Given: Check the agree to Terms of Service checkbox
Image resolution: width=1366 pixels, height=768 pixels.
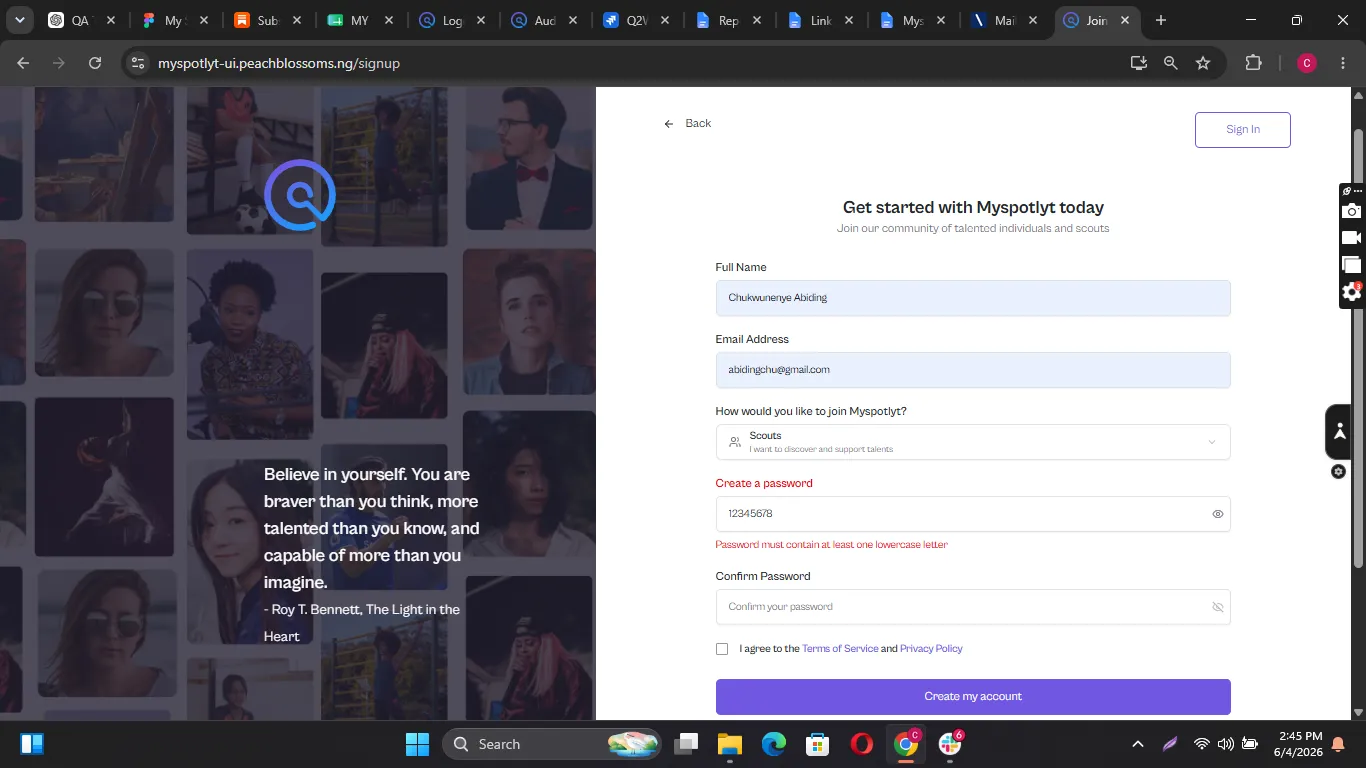Looking at the screenshot, I should coord(722,649).
